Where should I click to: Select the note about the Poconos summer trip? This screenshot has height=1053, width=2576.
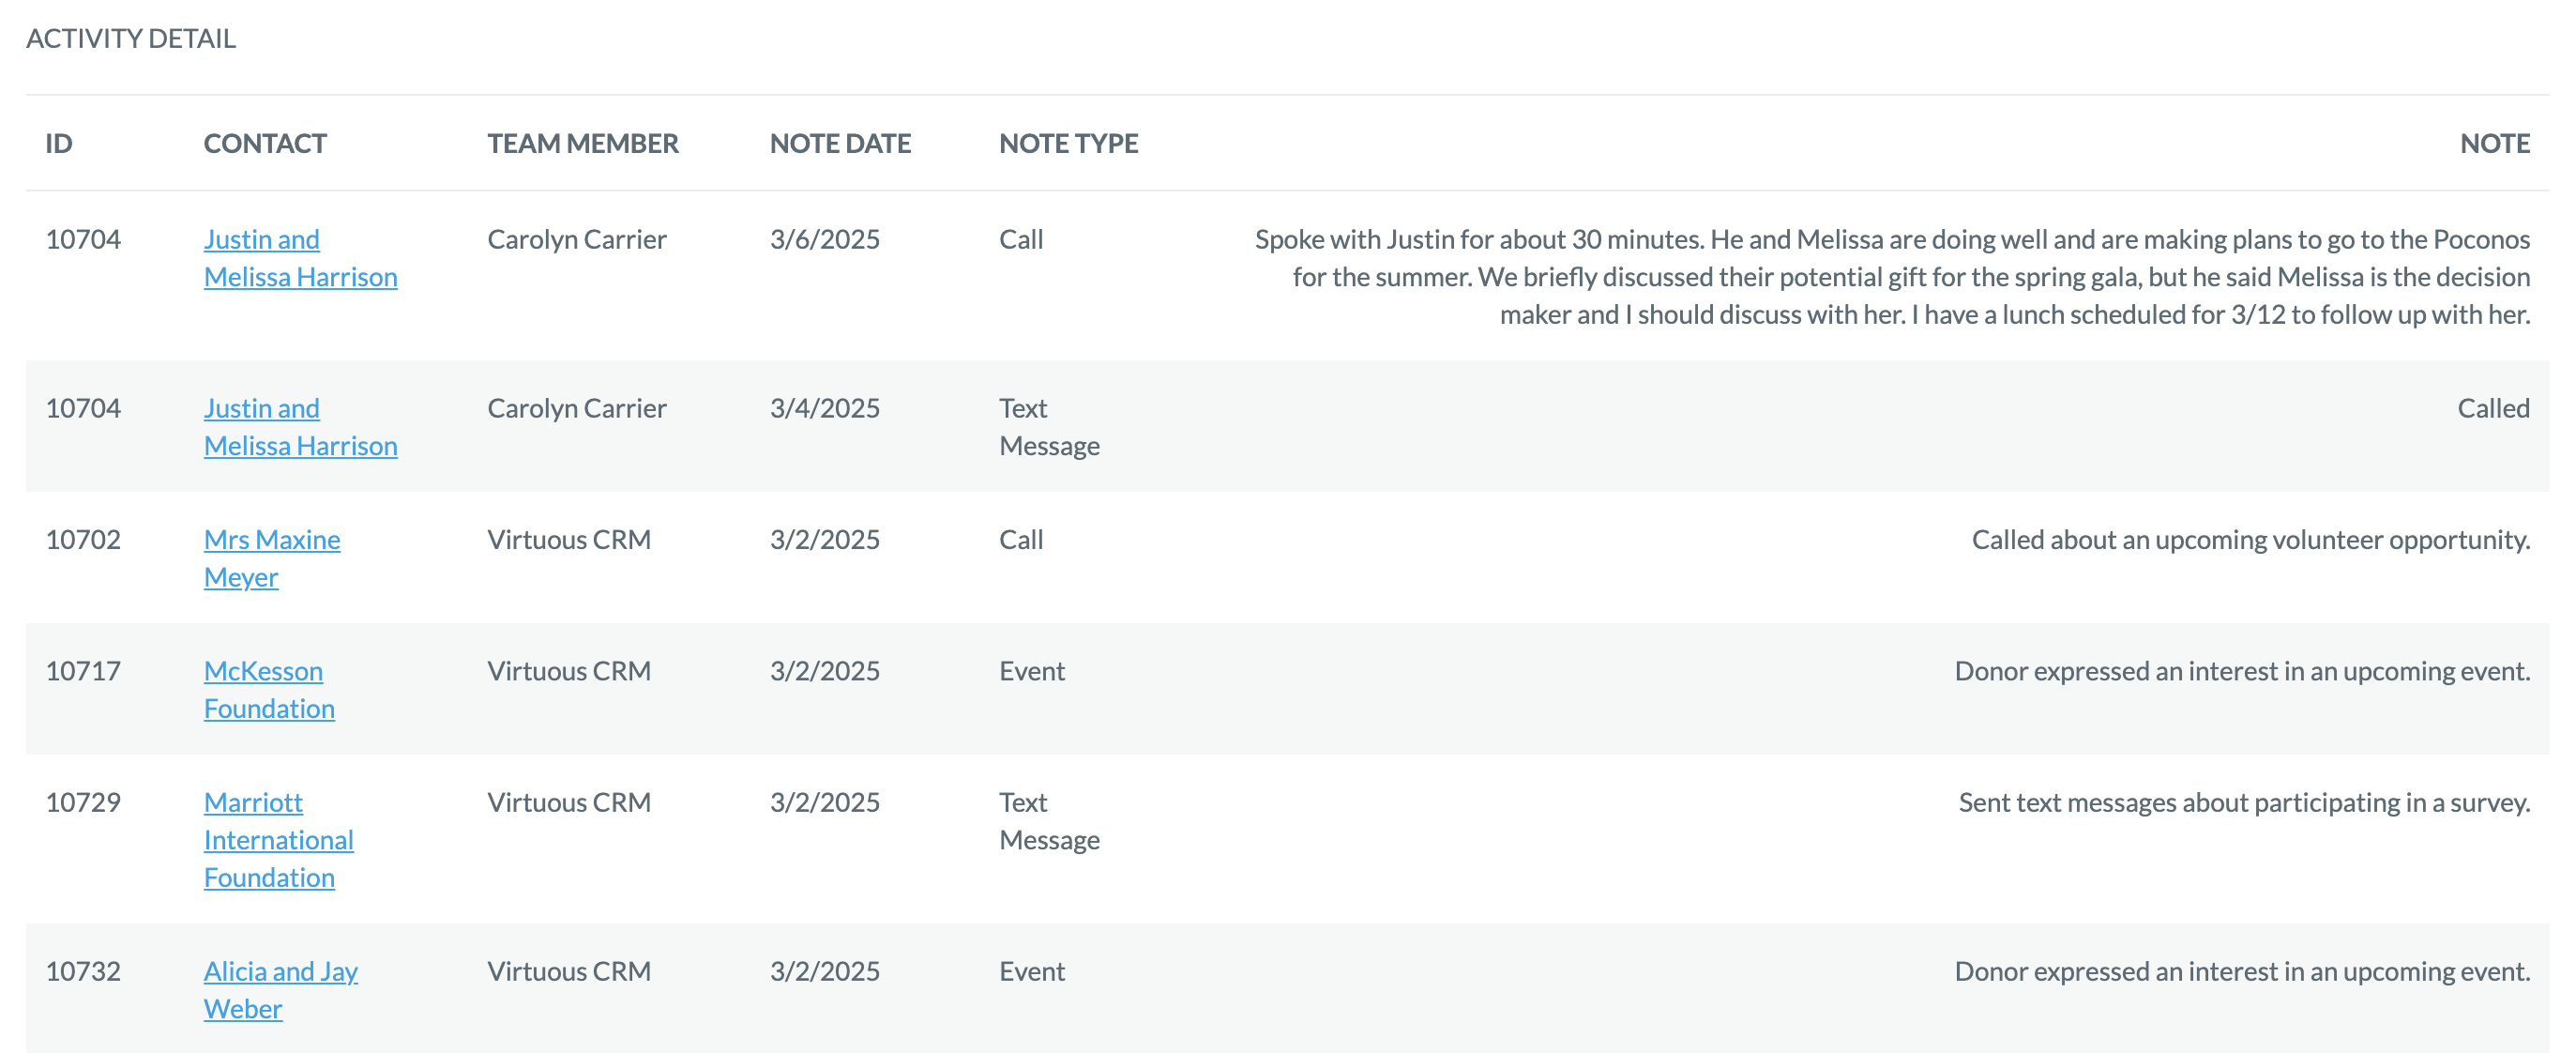tap(1892, 277)
